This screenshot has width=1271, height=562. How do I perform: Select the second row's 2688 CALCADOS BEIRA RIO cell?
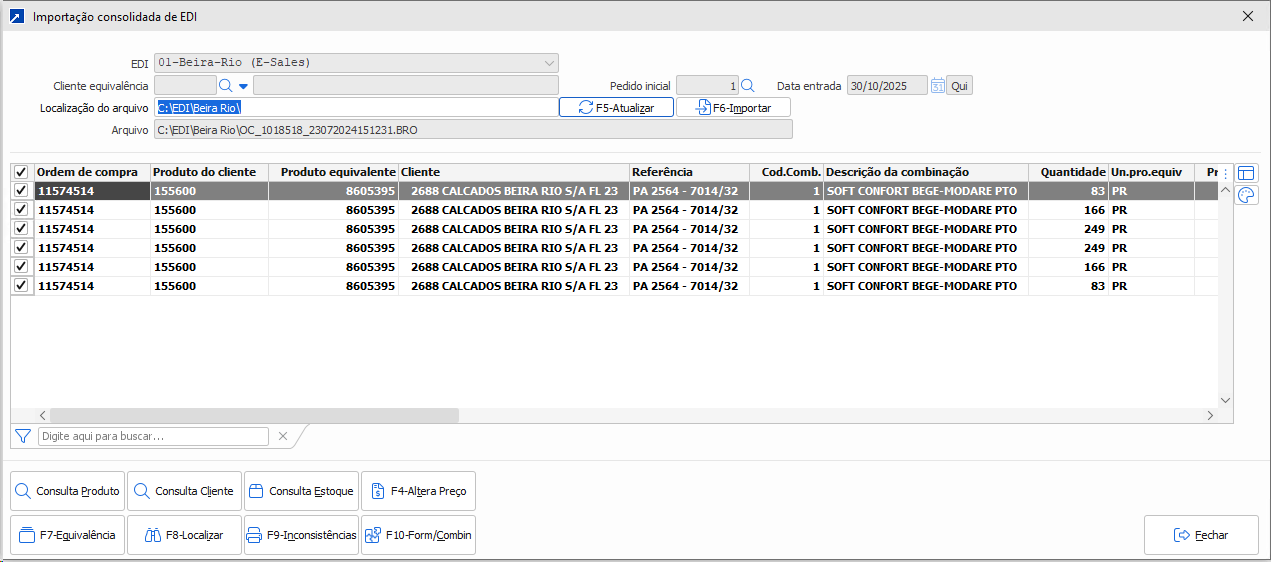[x=514, y=210]
